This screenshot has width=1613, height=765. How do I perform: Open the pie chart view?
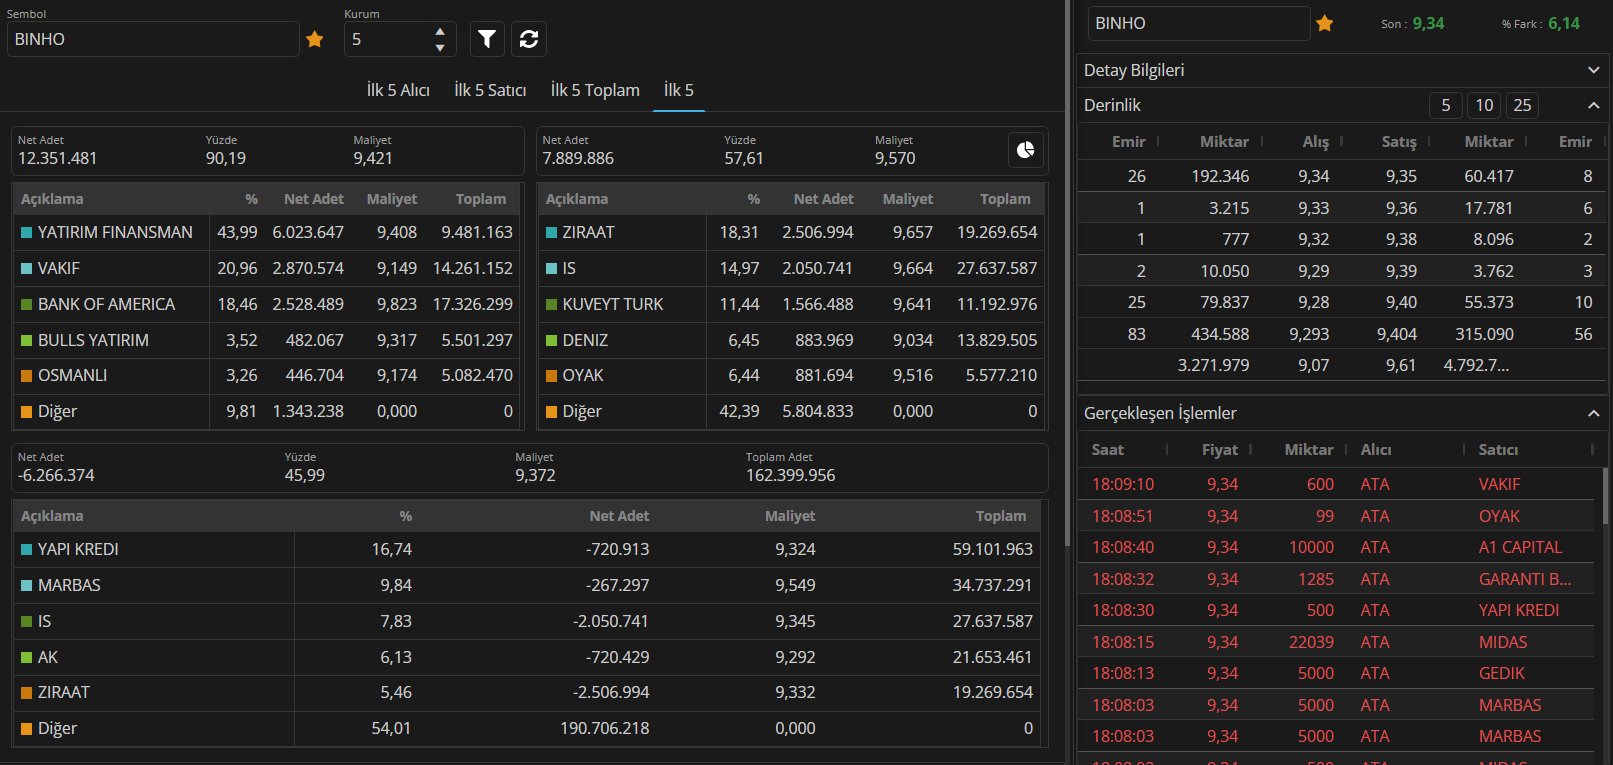[x=1025, y=150]
